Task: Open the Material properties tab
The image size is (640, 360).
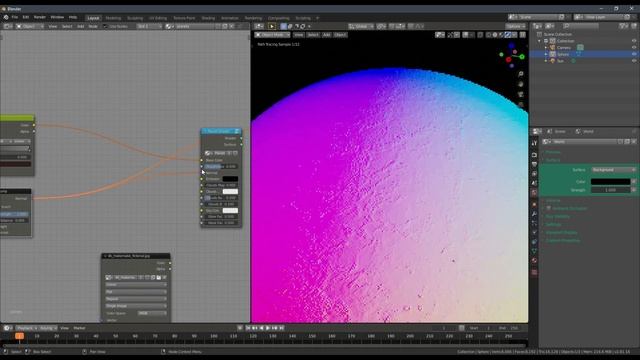Action: pos(534,260)
